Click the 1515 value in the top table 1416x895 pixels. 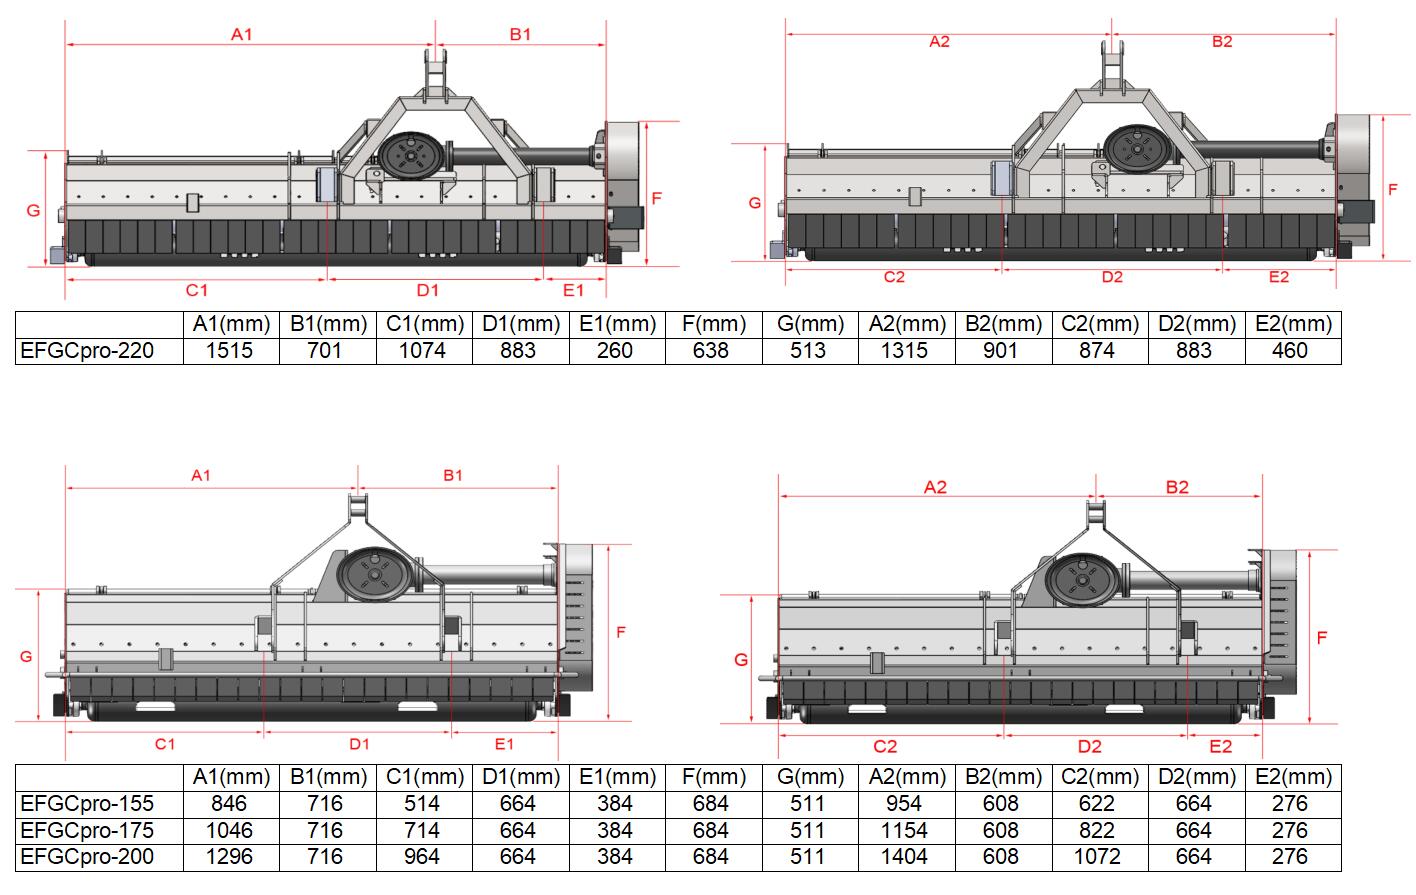(x=231, y=351)
